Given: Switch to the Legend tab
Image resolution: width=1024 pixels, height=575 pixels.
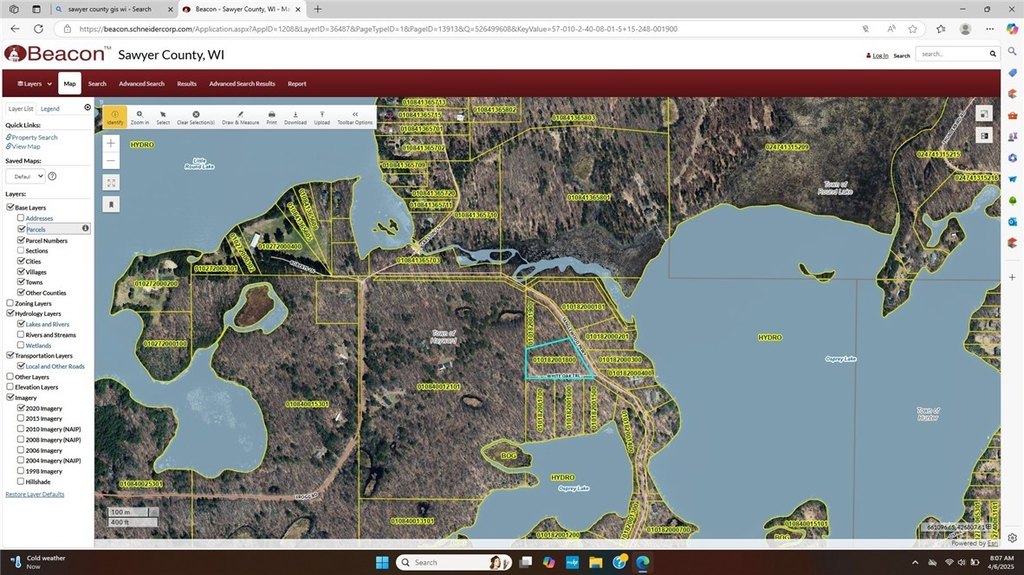Looking at the screenshot, I should point(50,108).
